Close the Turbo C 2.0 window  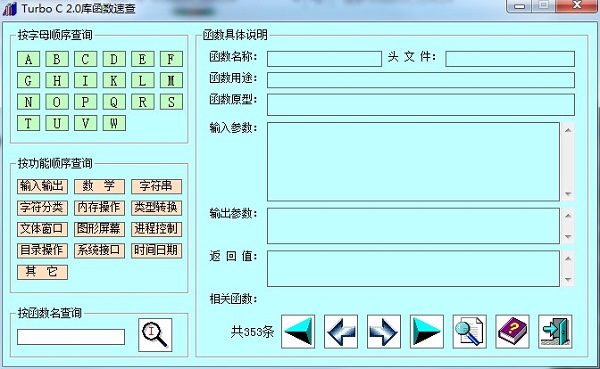pos(577,5)
